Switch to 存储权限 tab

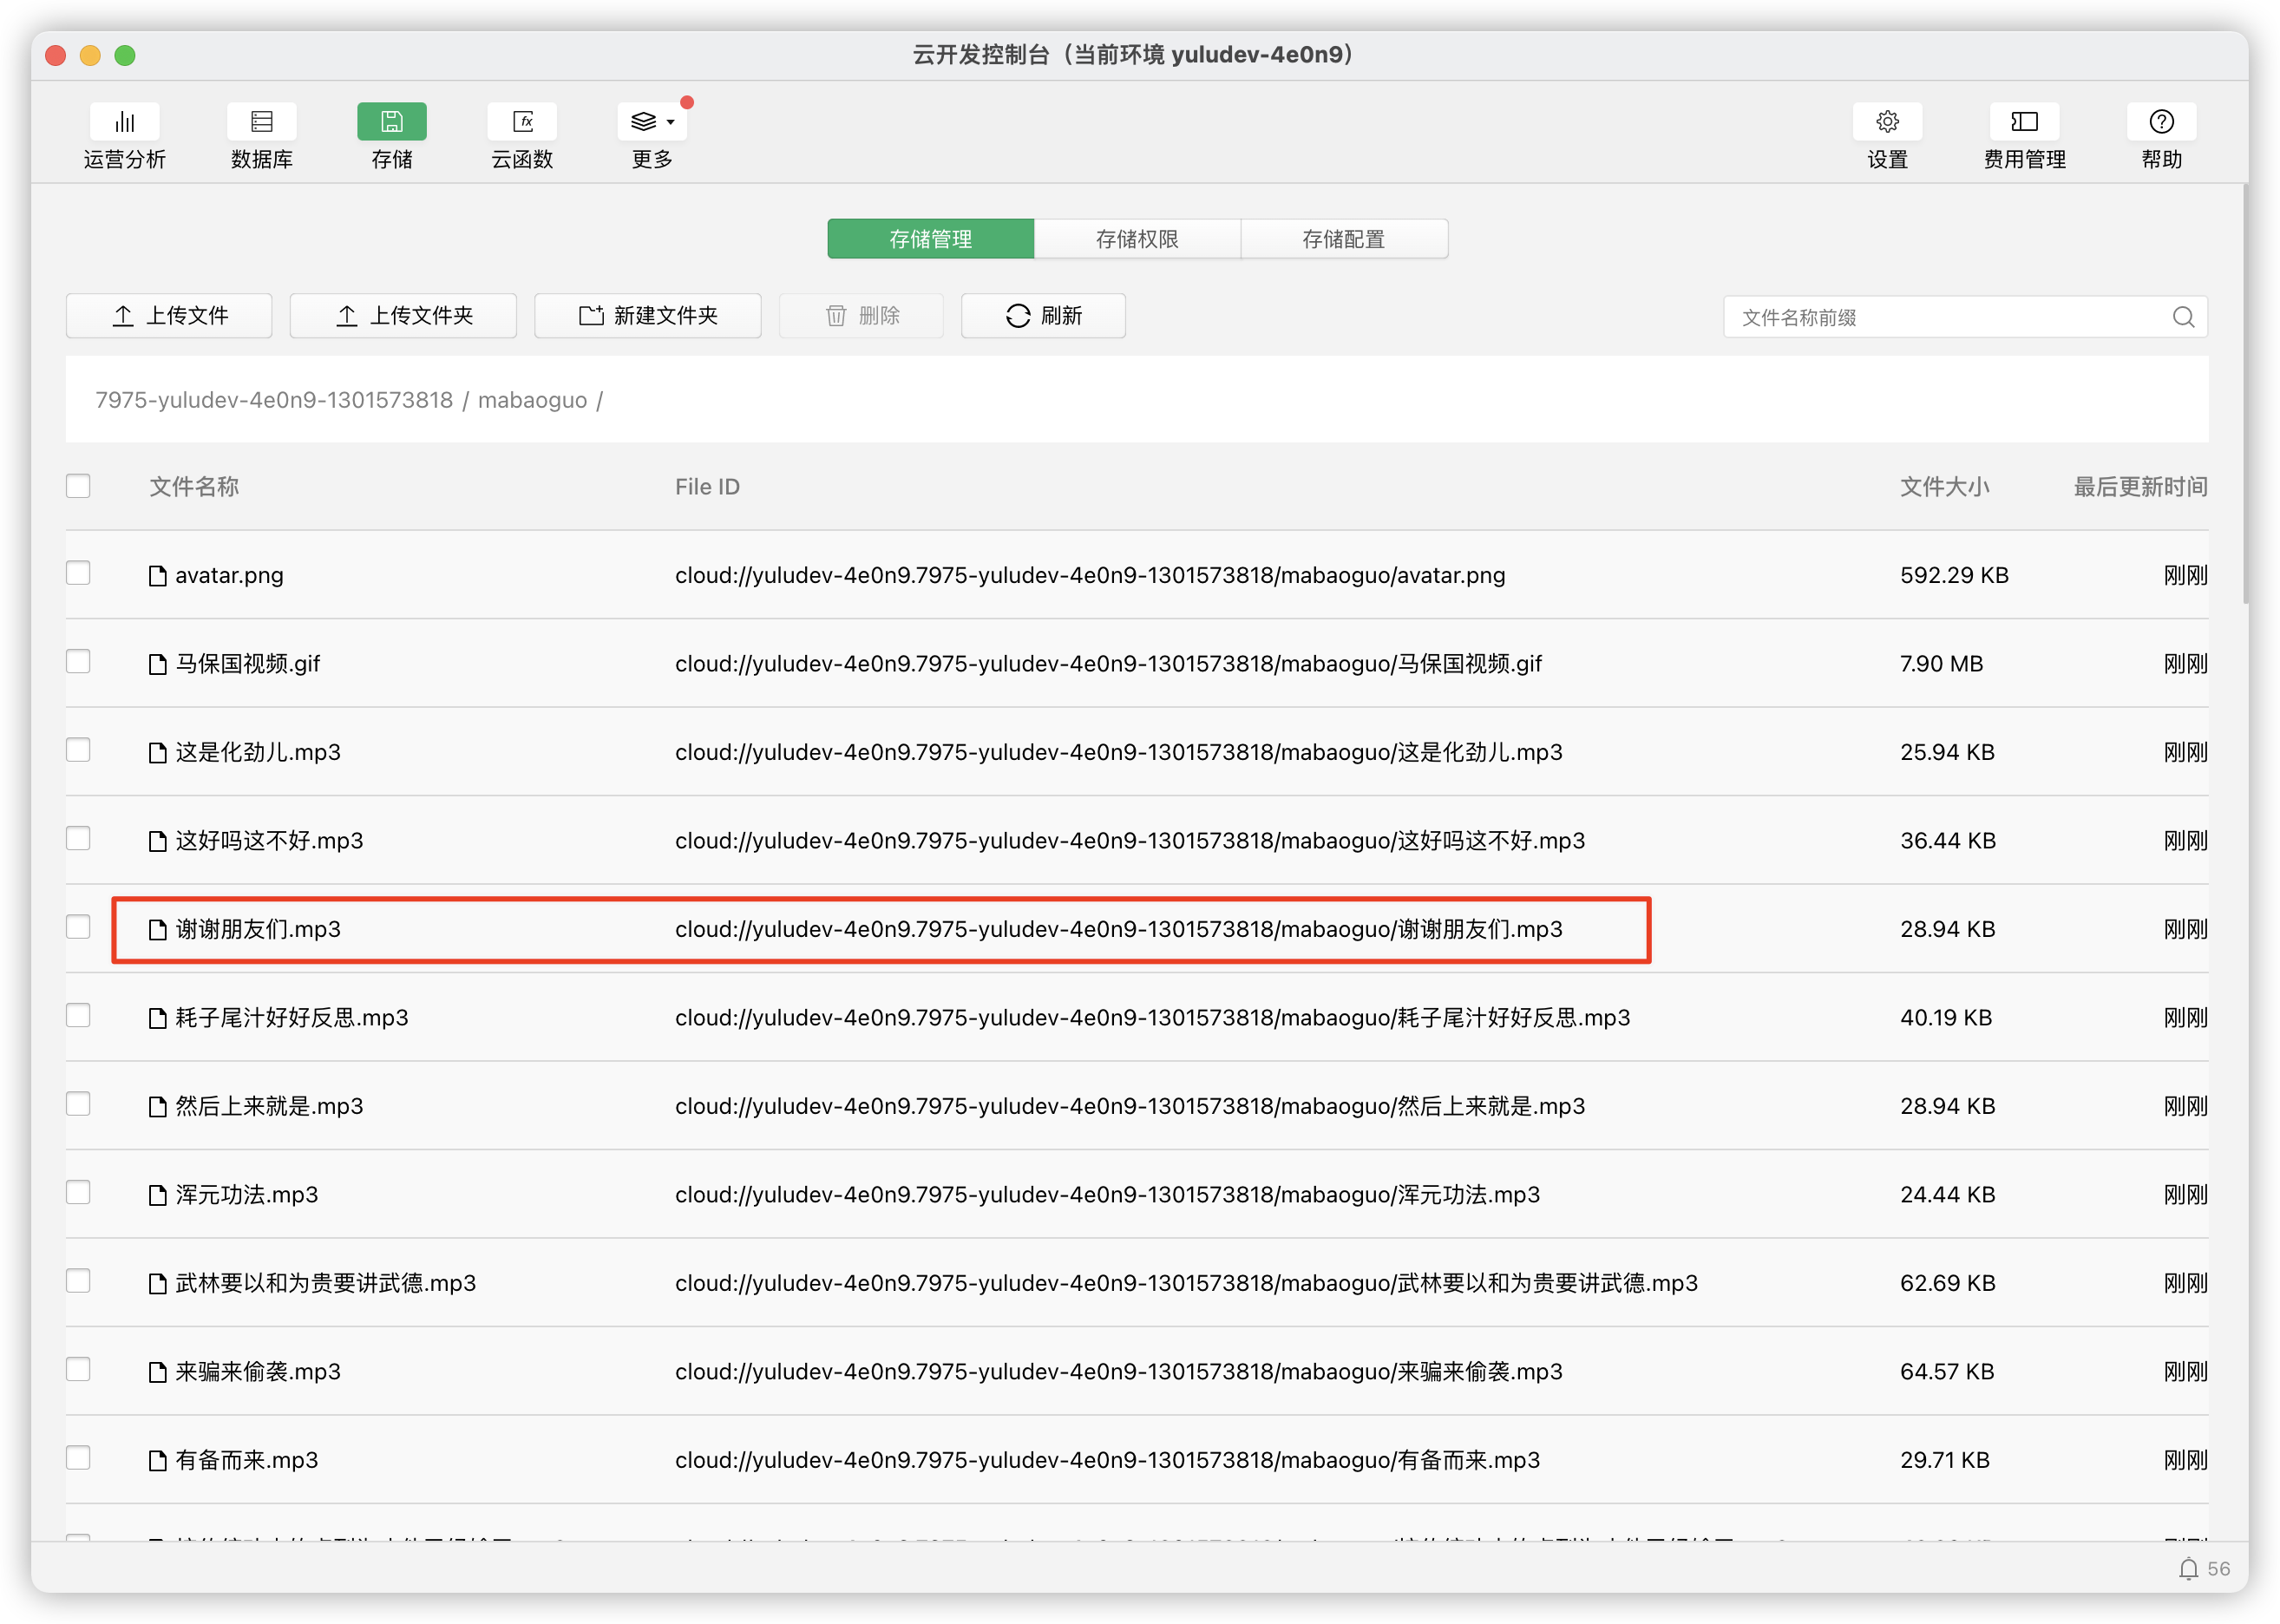tap(1137, 239)
